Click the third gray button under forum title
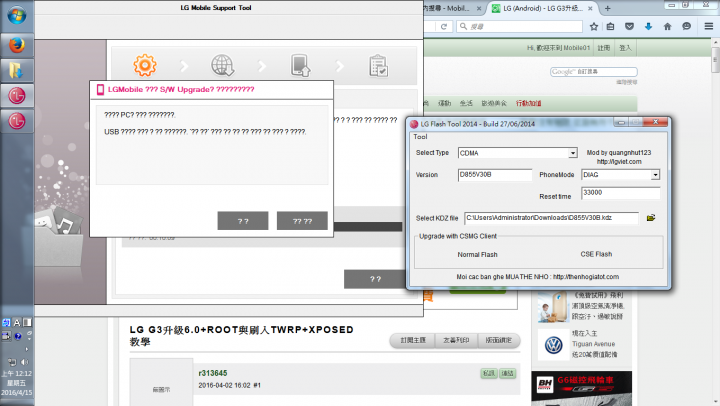 pos(499,340)
